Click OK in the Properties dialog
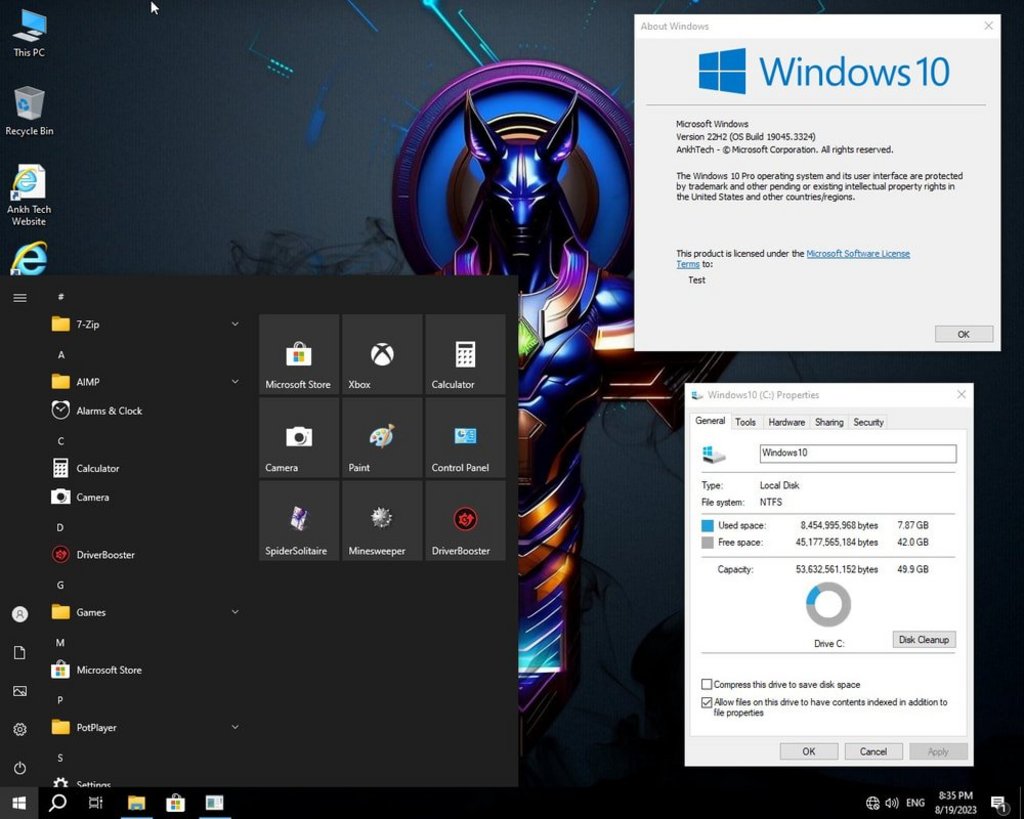 (808, 751)
